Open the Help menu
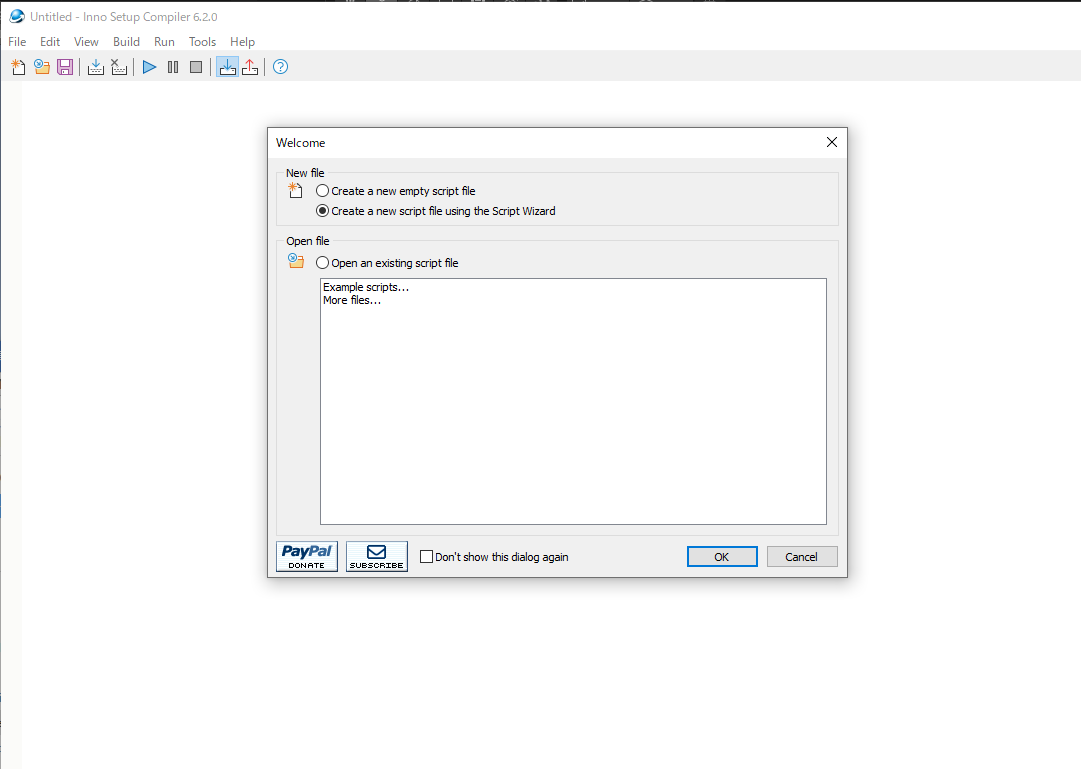The image size is (1081, 769). (242, 41)
